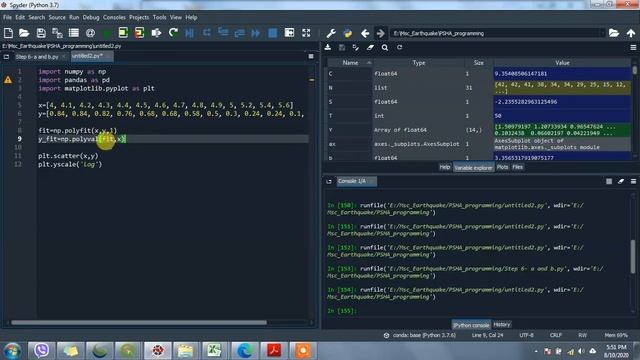
Task: Go back to previous cursor position
Action: [365, 33]
